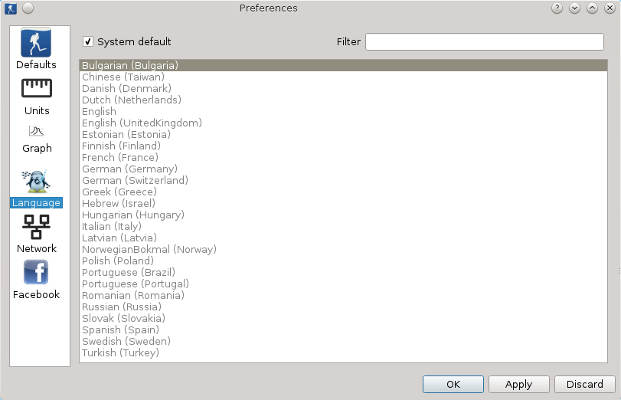Select Danish (Denmark) language
The height and width of the screenshot is (400, 621).
(x=343, y=88)
